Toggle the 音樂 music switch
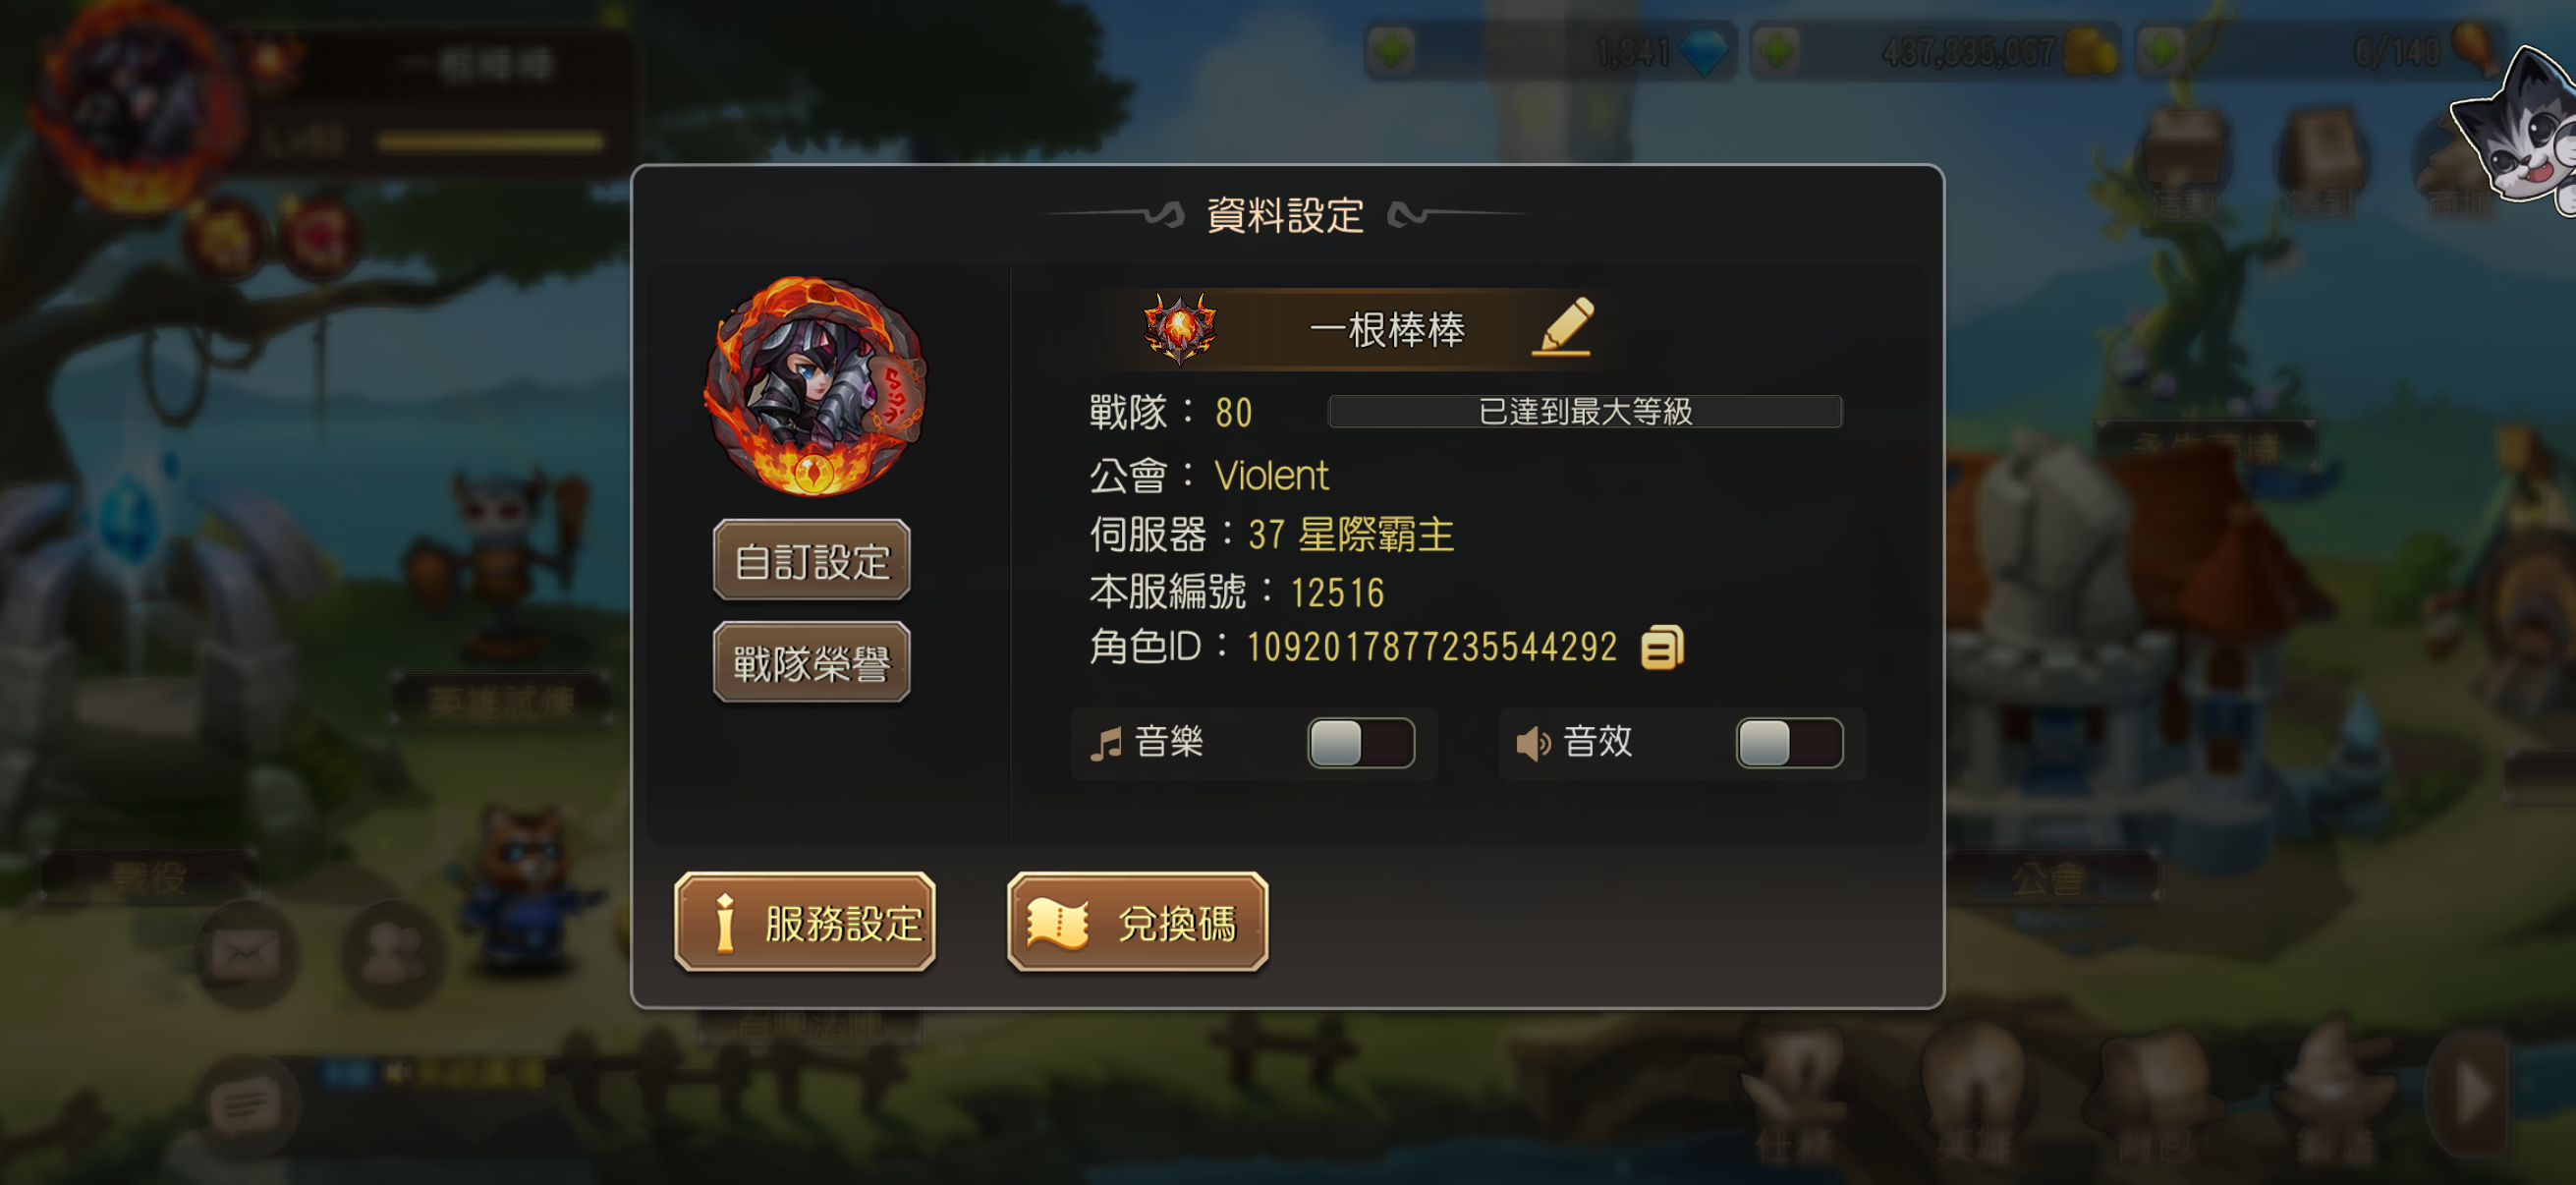This screenshot has height=1185, width=2576. pos(1361,743)
